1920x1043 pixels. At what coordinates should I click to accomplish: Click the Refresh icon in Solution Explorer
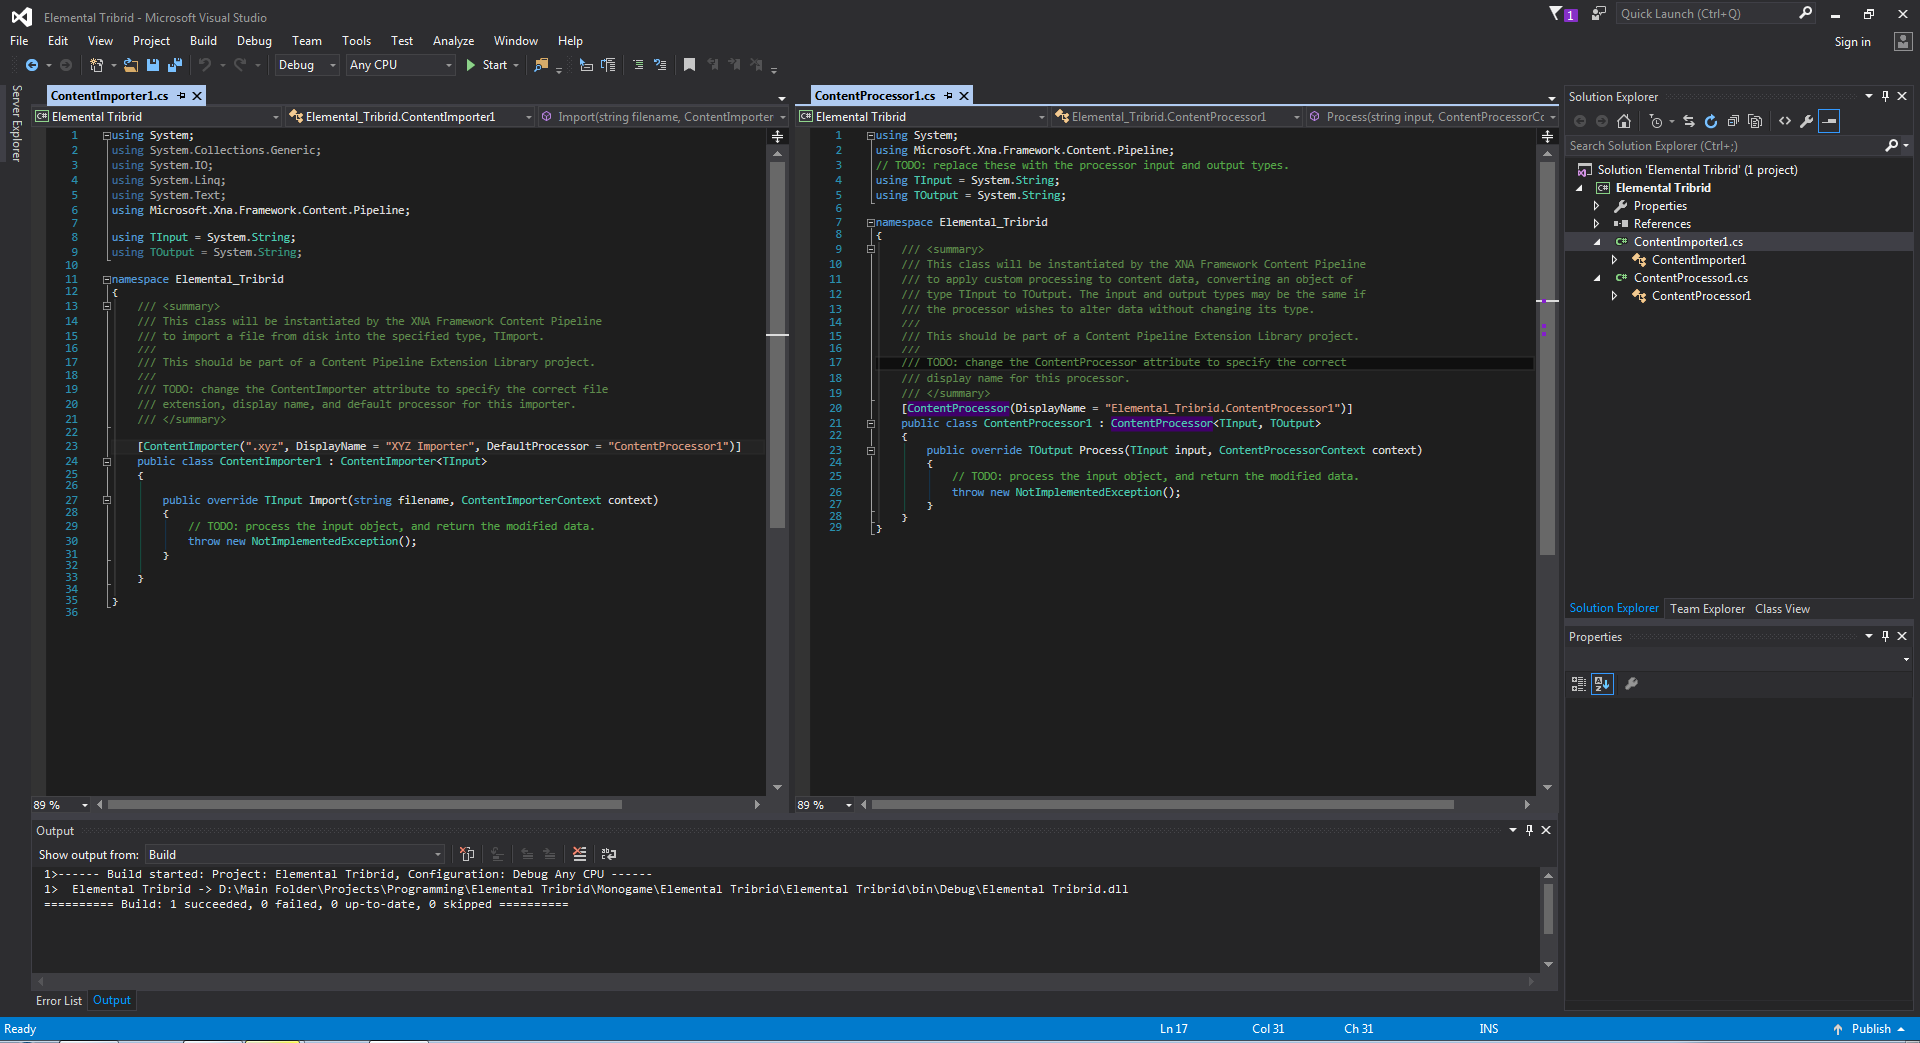[1711, 121]
